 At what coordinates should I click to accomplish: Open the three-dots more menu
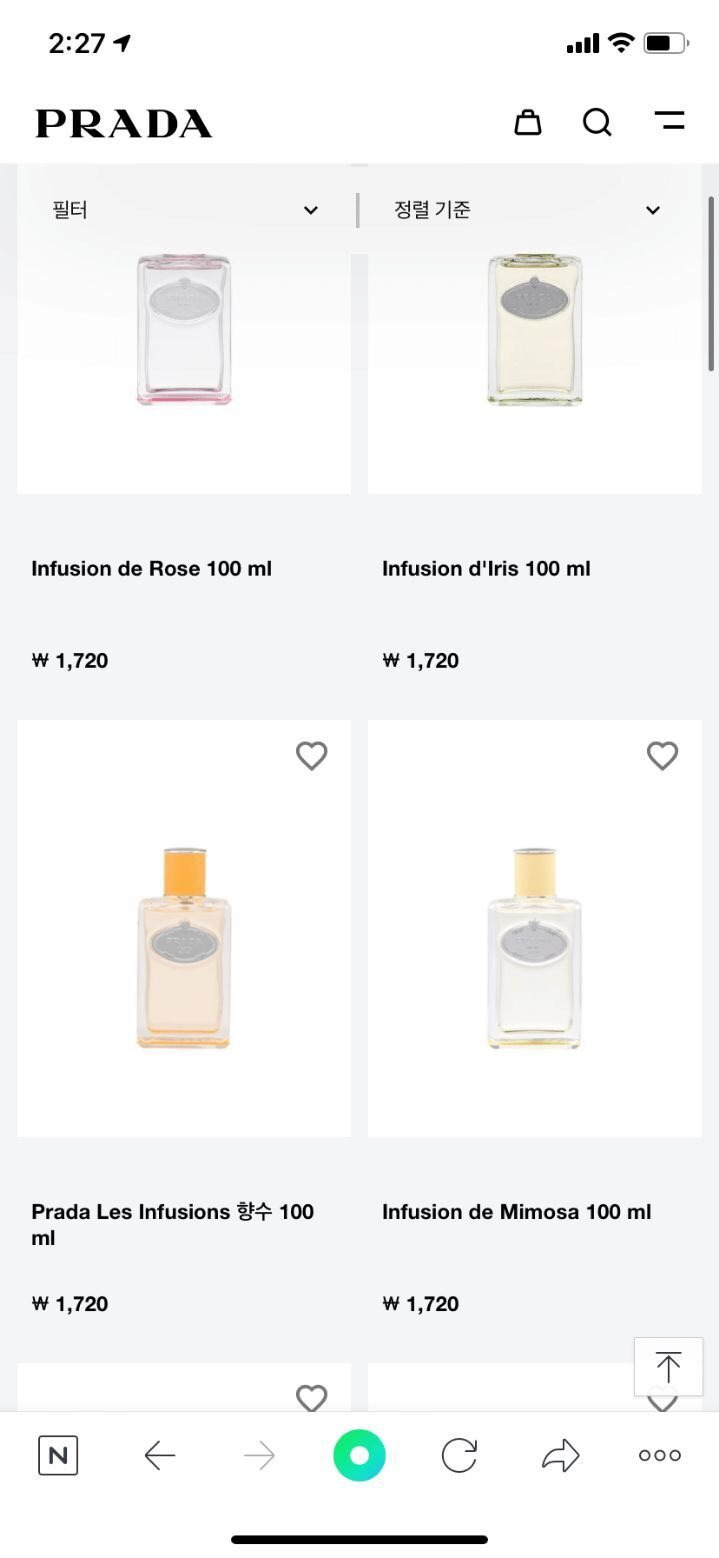pyautogui.click(x=660, y=1455)
